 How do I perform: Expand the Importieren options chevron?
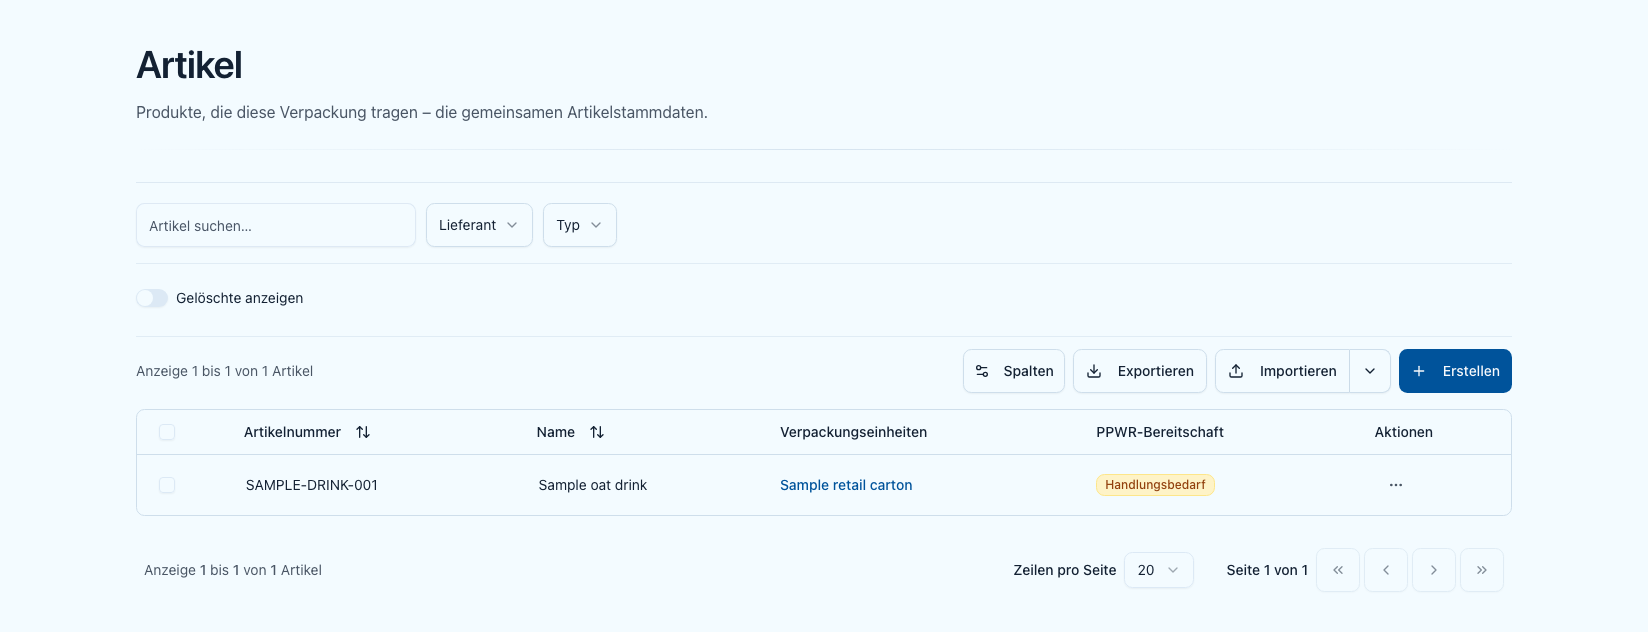pyautogui.click(x=1370, y=371)
